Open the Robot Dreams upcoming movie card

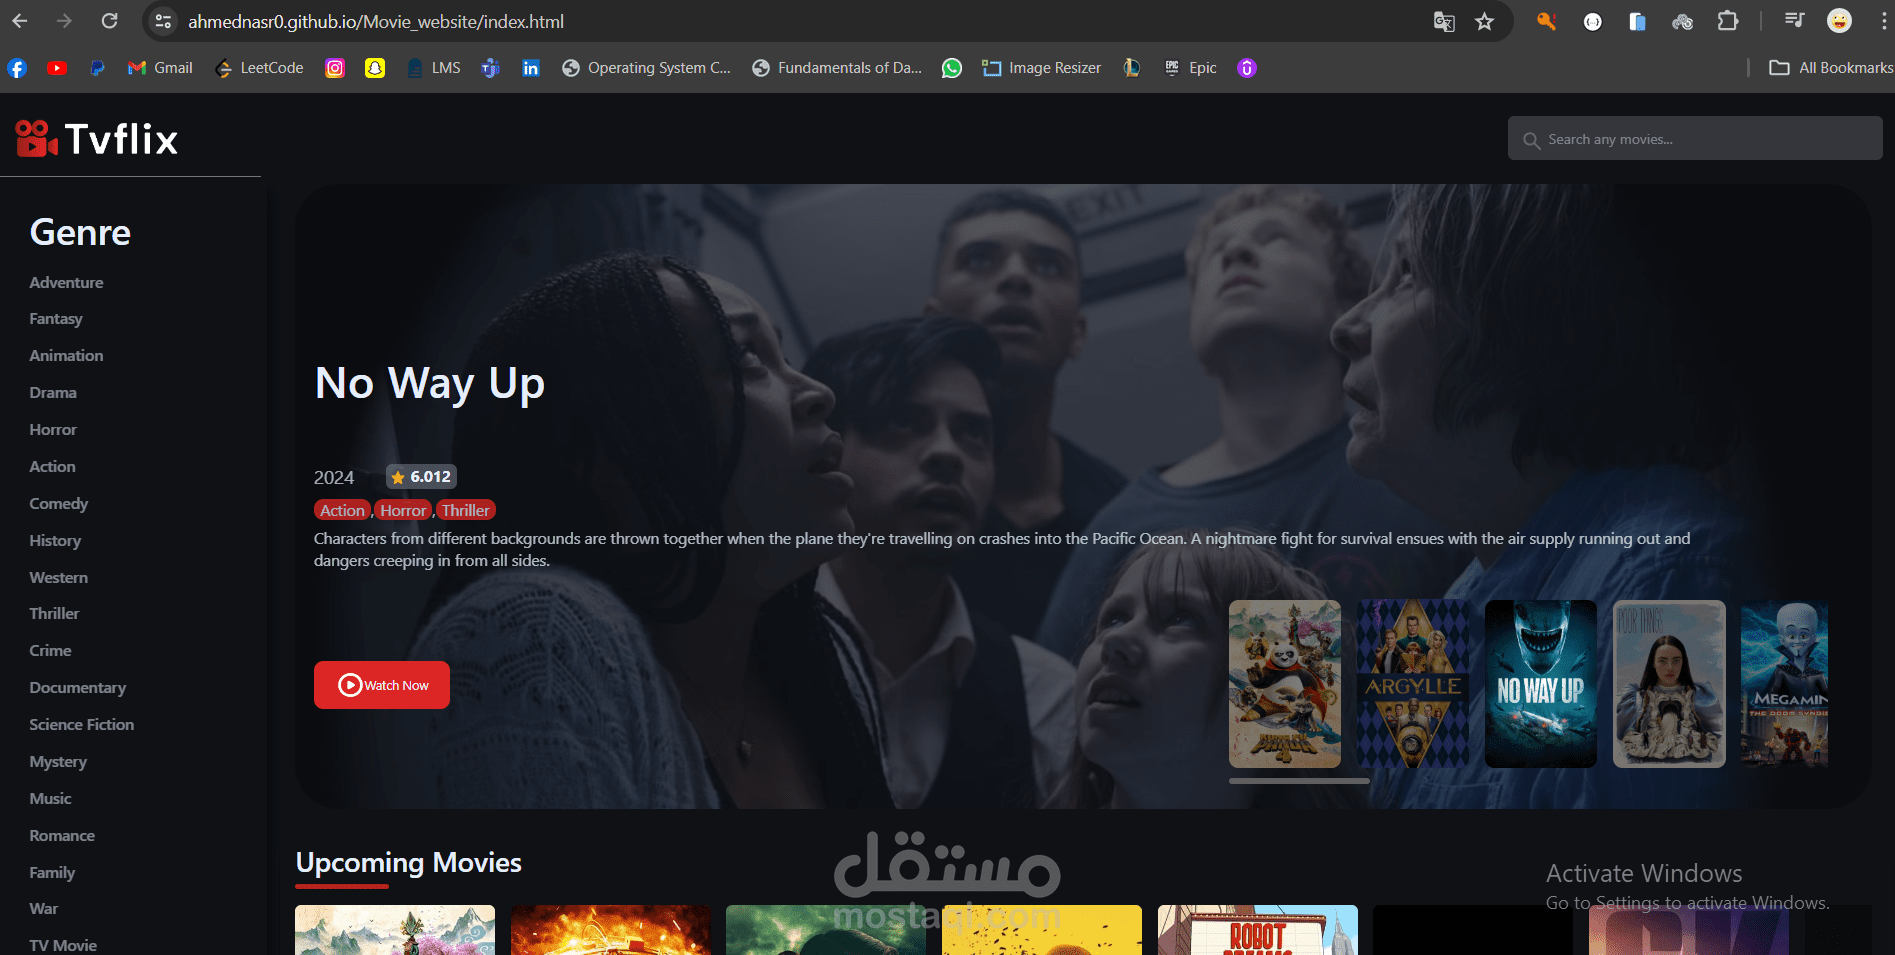coord(1258,930)
